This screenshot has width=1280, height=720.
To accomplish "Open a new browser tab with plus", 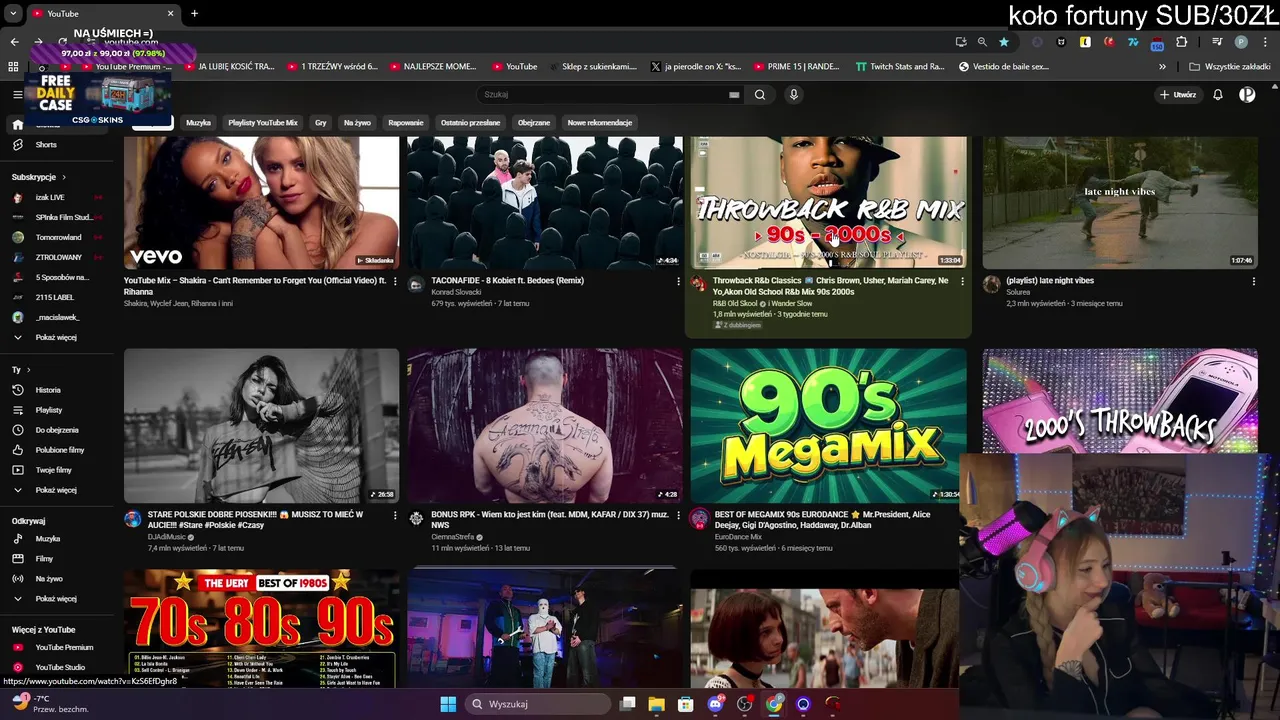I will coord(194,14).
